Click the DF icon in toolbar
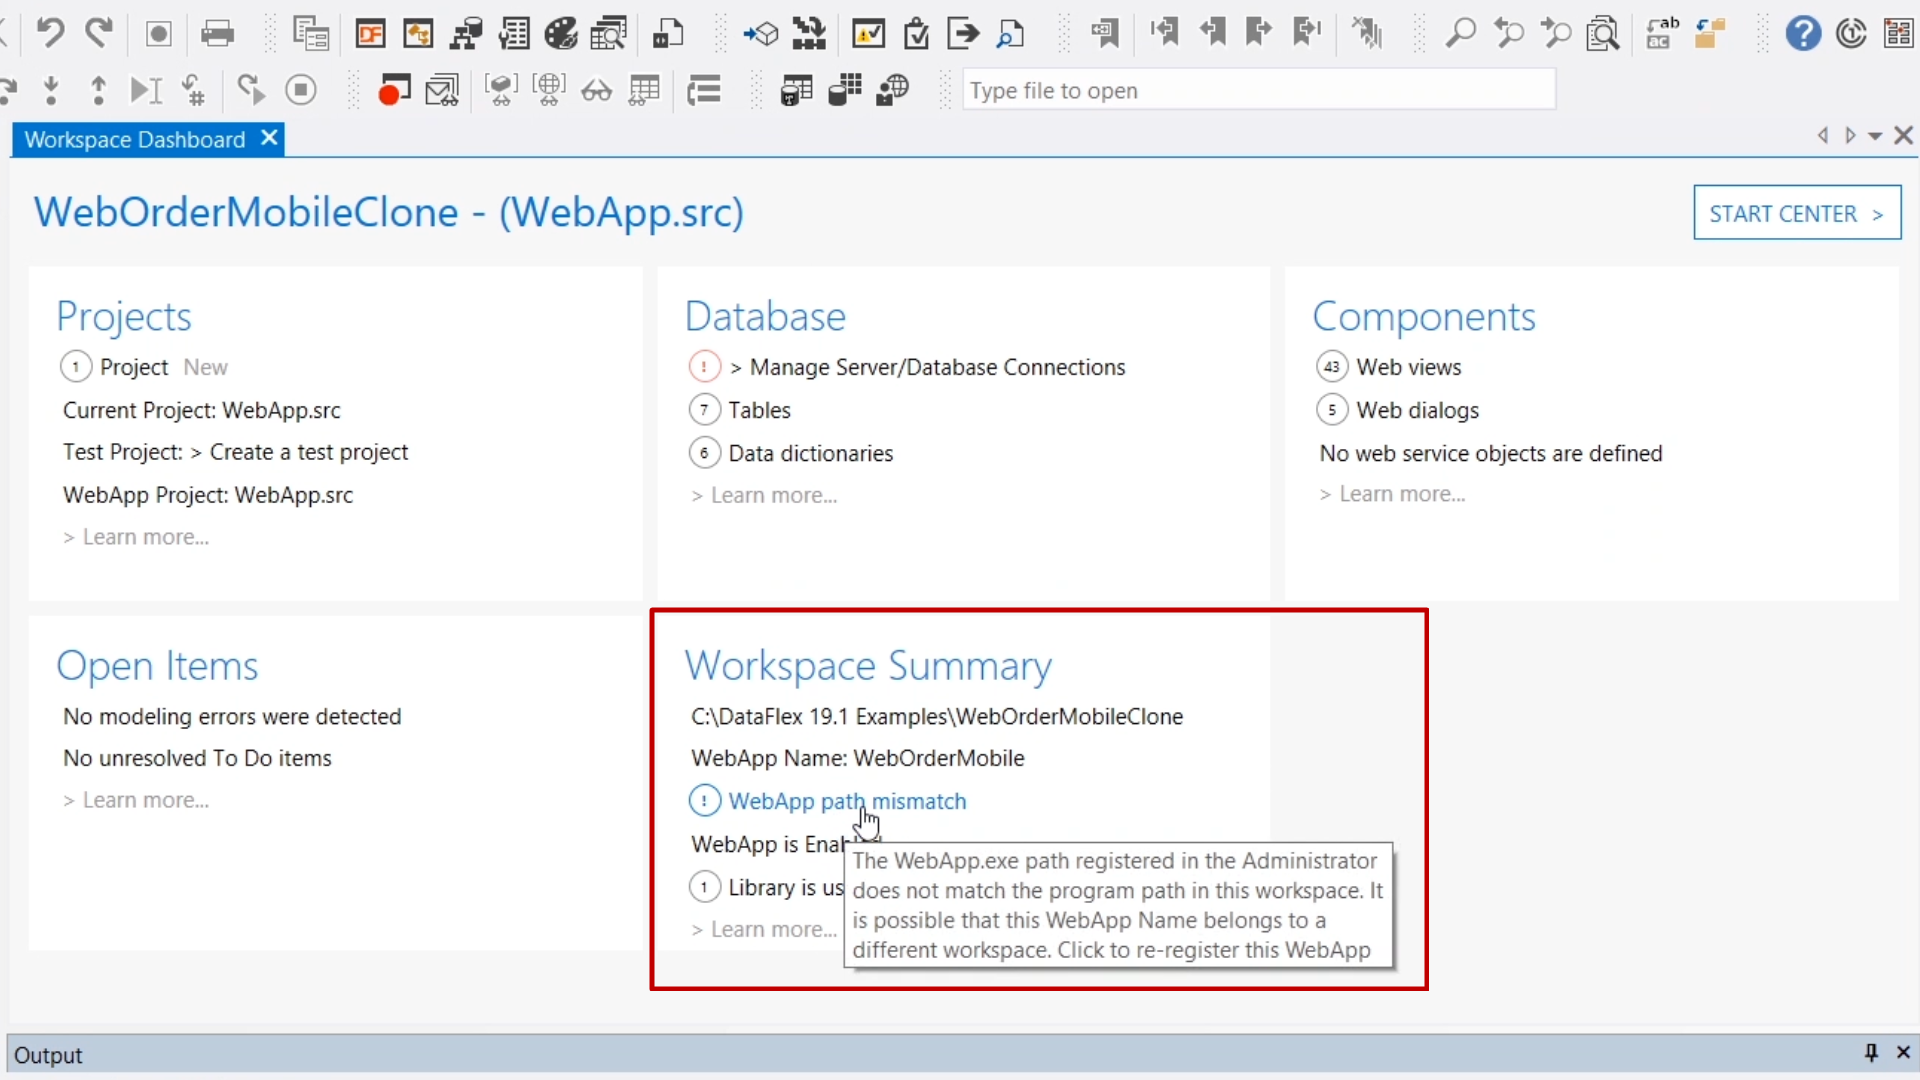1920x1080 pixels. (370, 34)
